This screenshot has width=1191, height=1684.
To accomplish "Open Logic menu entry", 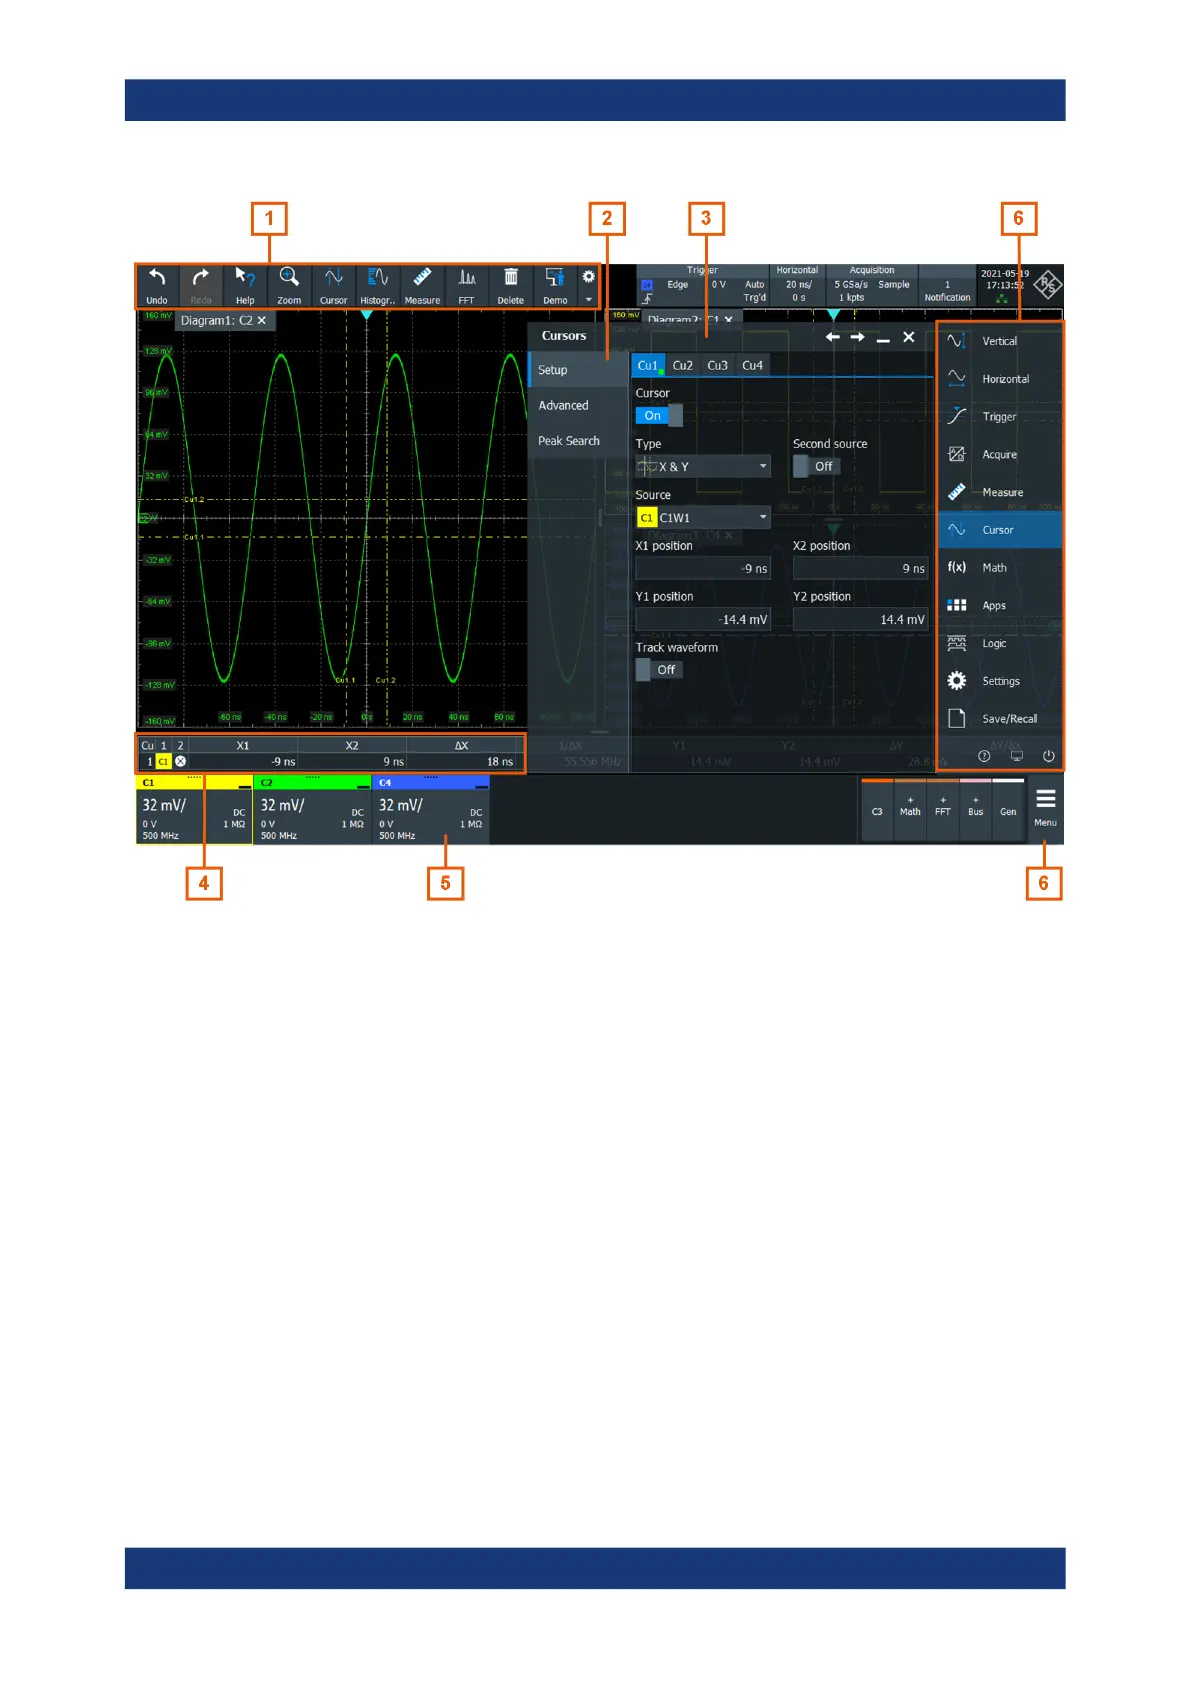I will pyautogui.click(x=1000, y=644).
